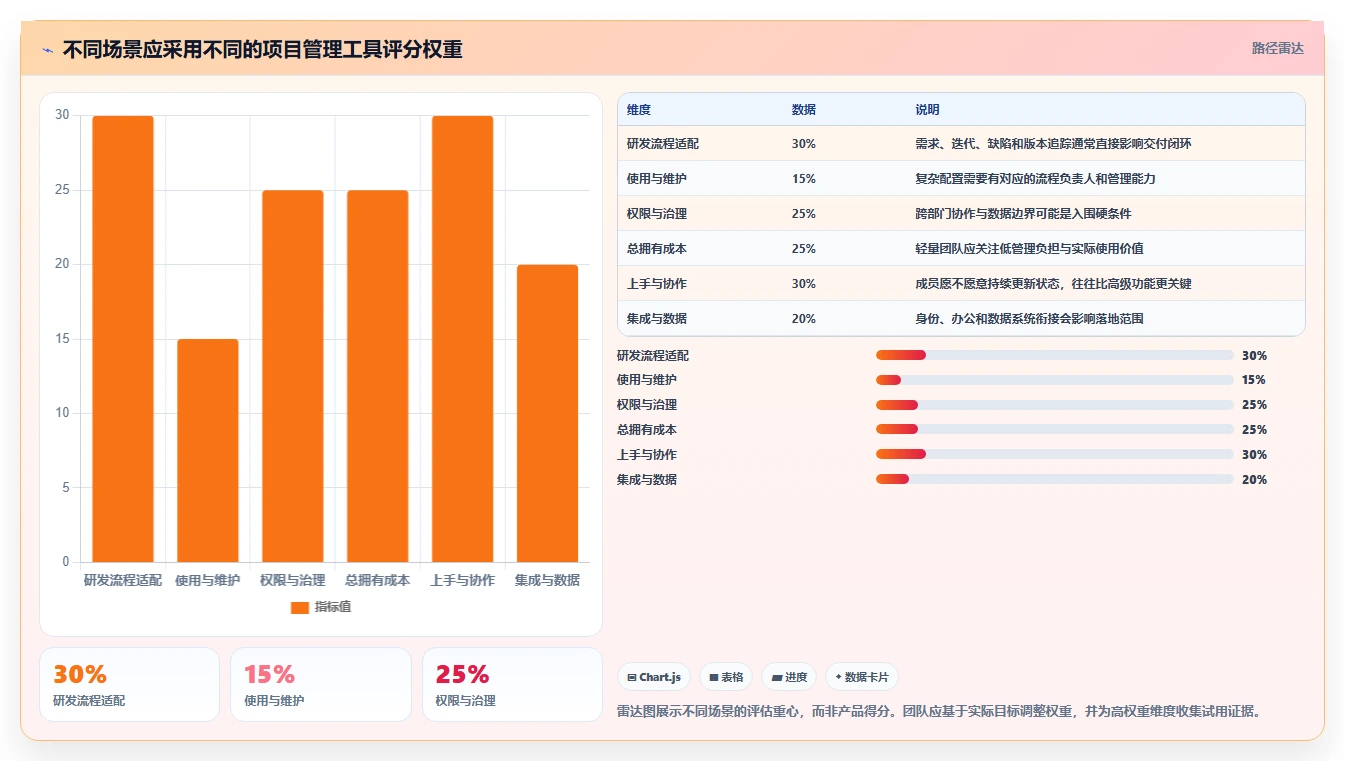
Task: Click the page title about 项目管理工具评分权重
Action: (x=262, y=49)
